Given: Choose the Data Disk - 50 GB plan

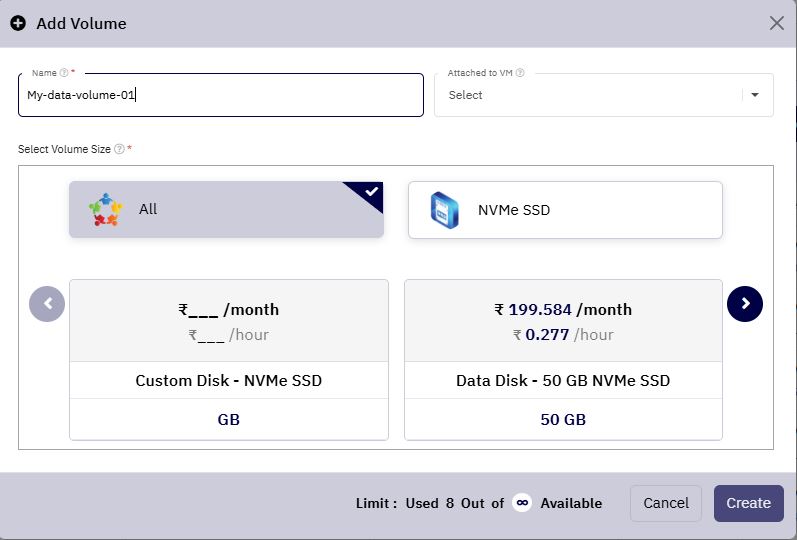Looking at the screenshot, I should pyautogui.click(x=563, y=359).
